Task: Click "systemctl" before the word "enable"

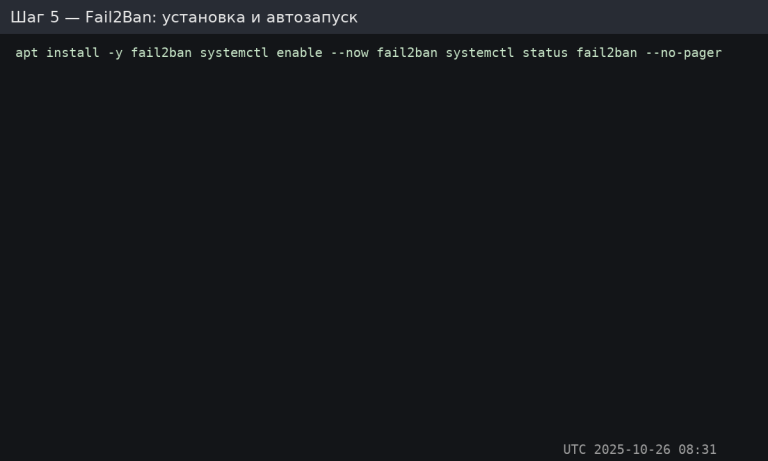Action: (234, 53)
